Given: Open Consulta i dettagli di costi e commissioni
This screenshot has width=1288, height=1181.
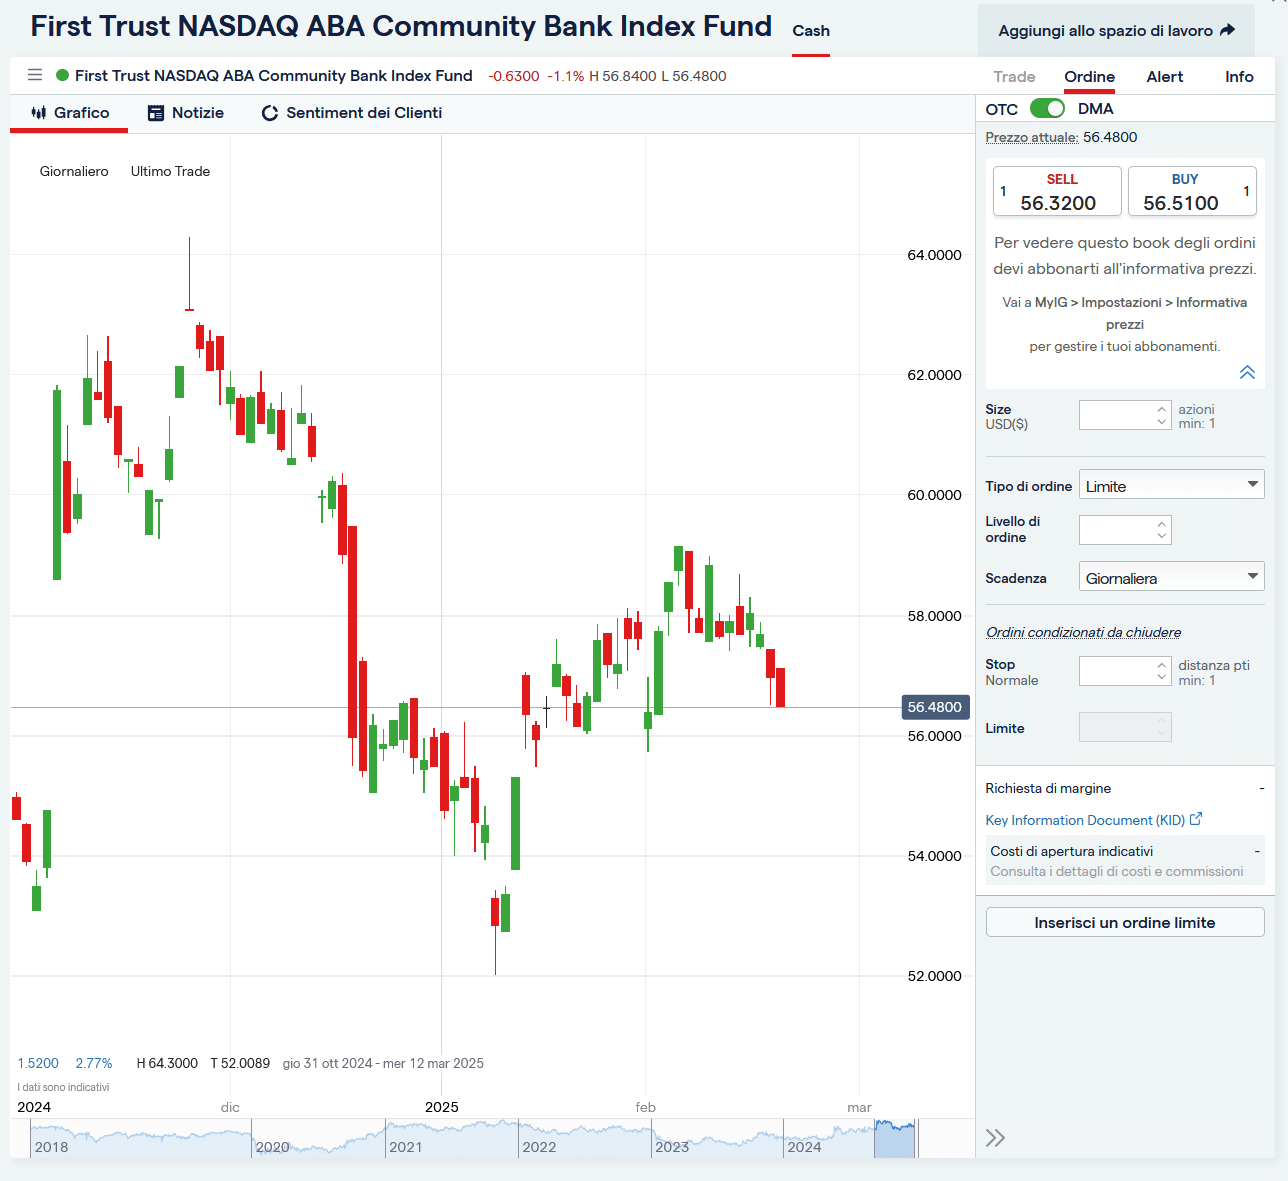Looking at the screenshot, I should 1117,872.
